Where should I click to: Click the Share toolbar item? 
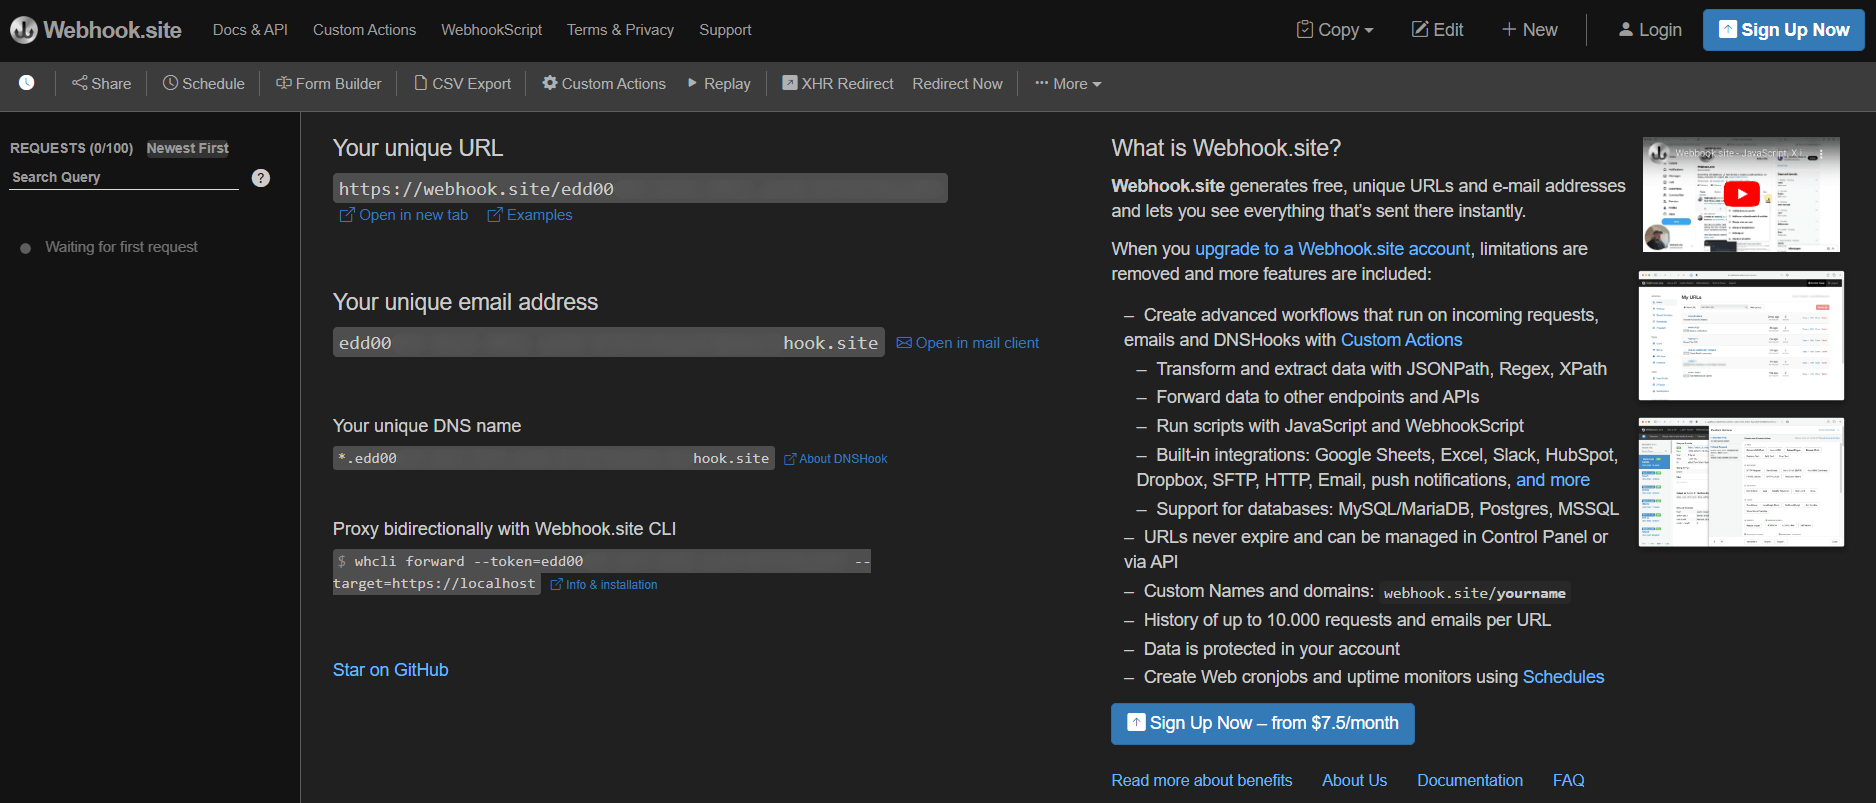tap(101, 84)
